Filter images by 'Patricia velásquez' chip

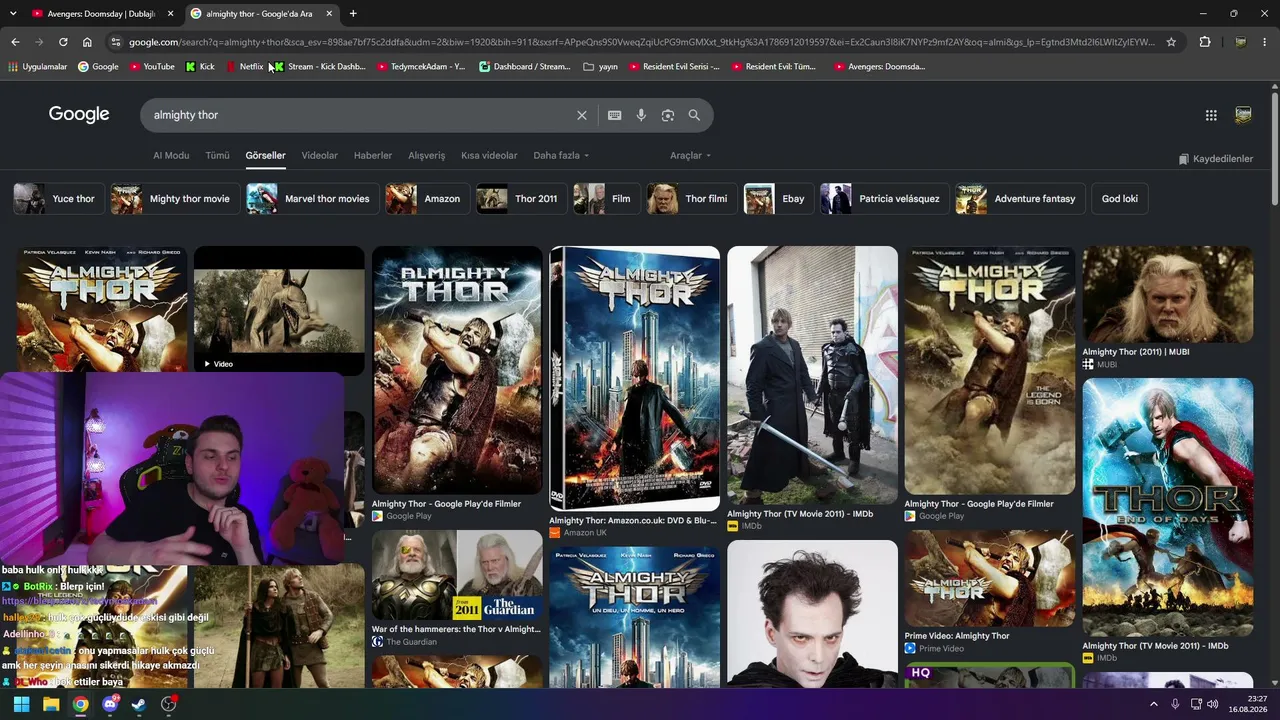coord(884,199)
